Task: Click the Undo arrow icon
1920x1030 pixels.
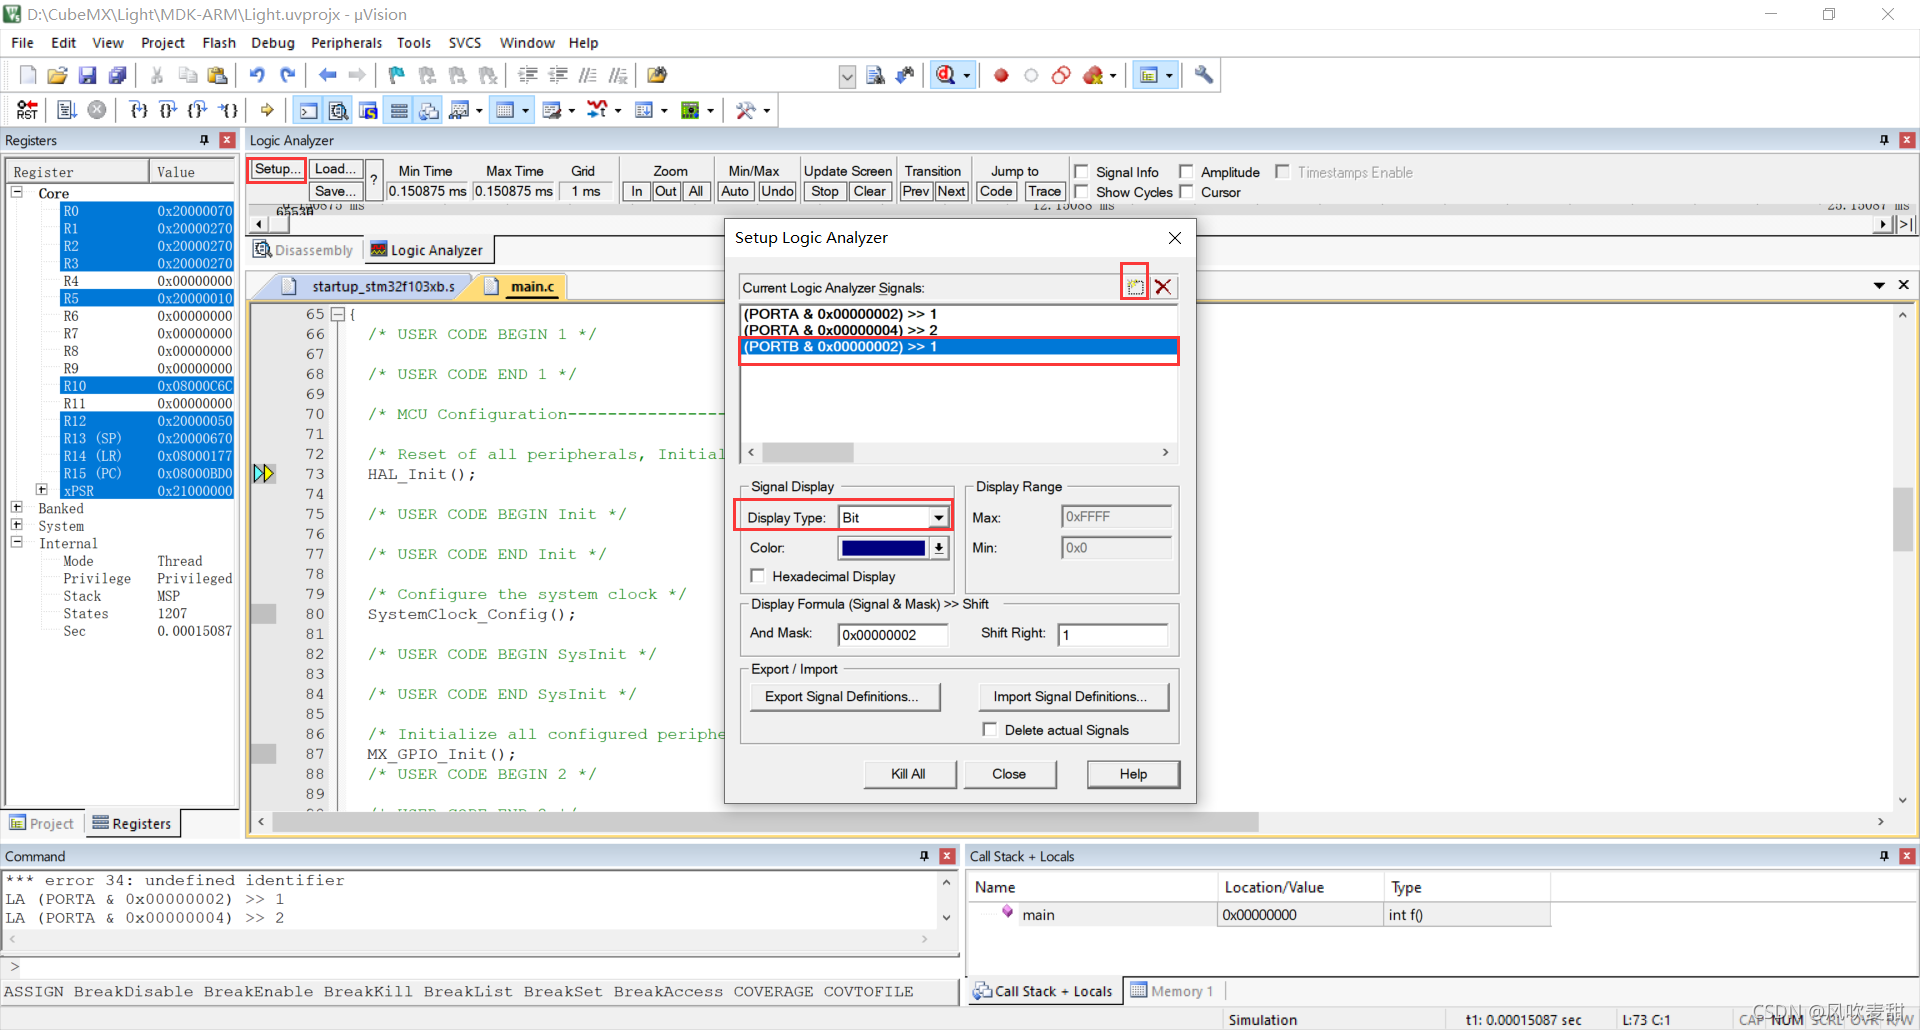Action: (258, 75)
